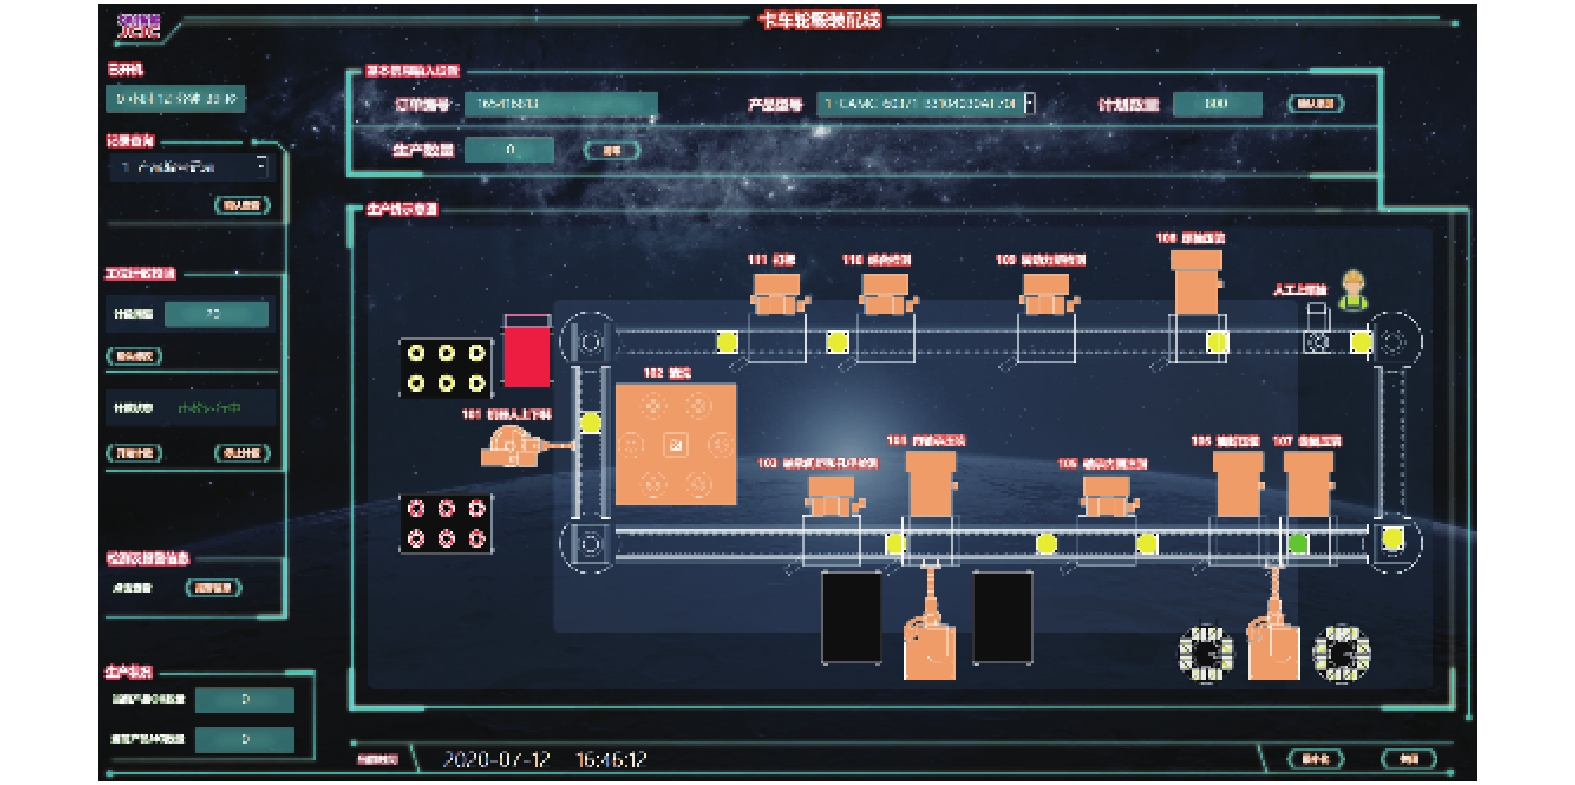Click the worker with yellow hard hat icon
This screenshot has width=1575, height=785.
[1353, 290]
